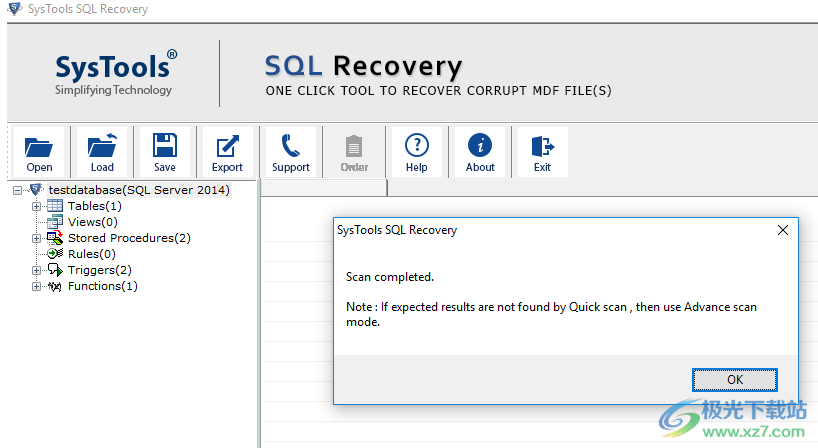
Task: Click the Rules node icon
Action: coord(55,254)
